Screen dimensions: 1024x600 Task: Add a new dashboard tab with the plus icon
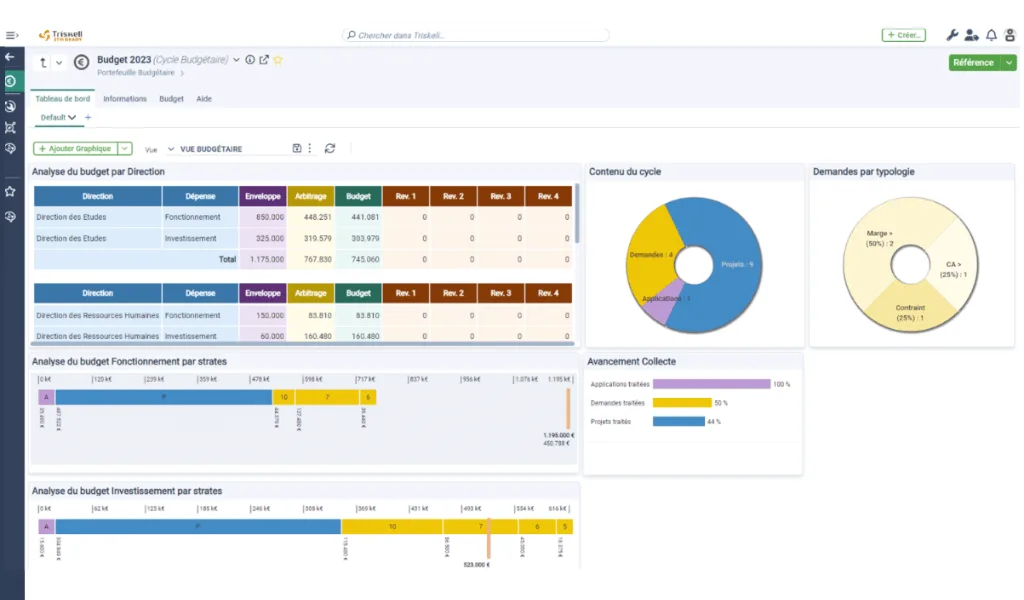click(x=88, y=118)
